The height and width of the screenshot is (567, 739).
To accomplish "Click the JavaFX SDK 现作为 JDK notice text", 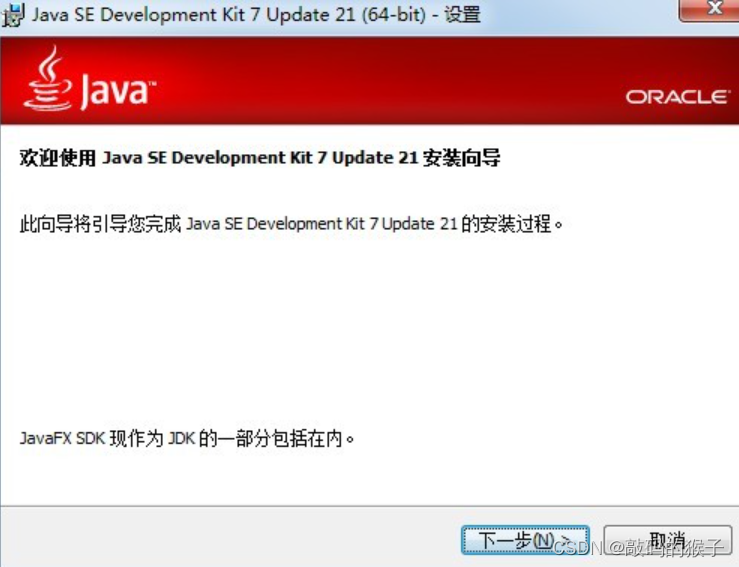I will point(187,438).
